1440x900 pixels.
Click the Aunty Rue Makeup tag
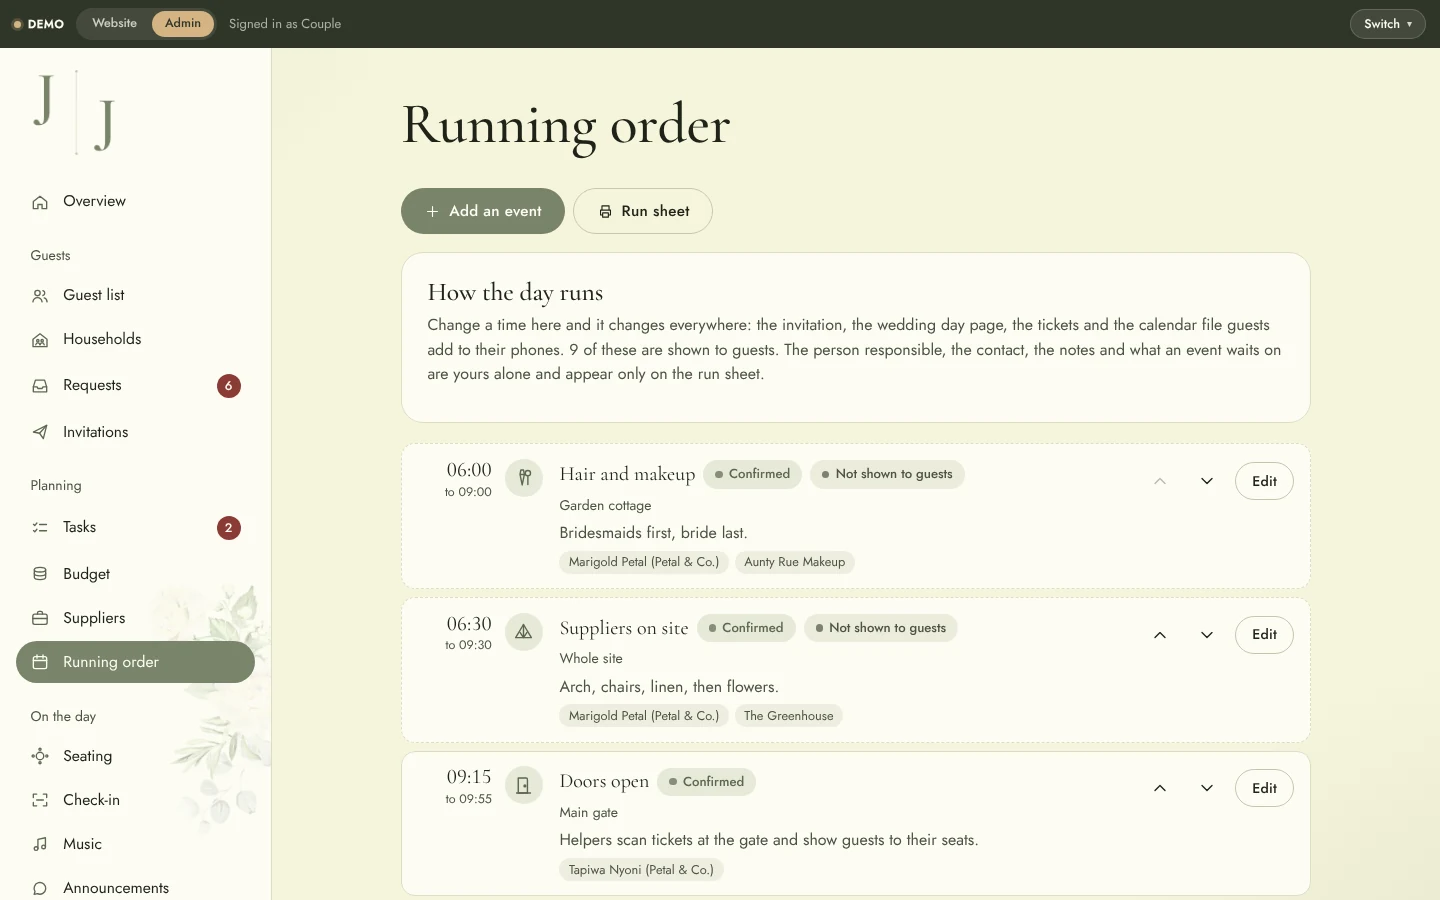[795, 562]
